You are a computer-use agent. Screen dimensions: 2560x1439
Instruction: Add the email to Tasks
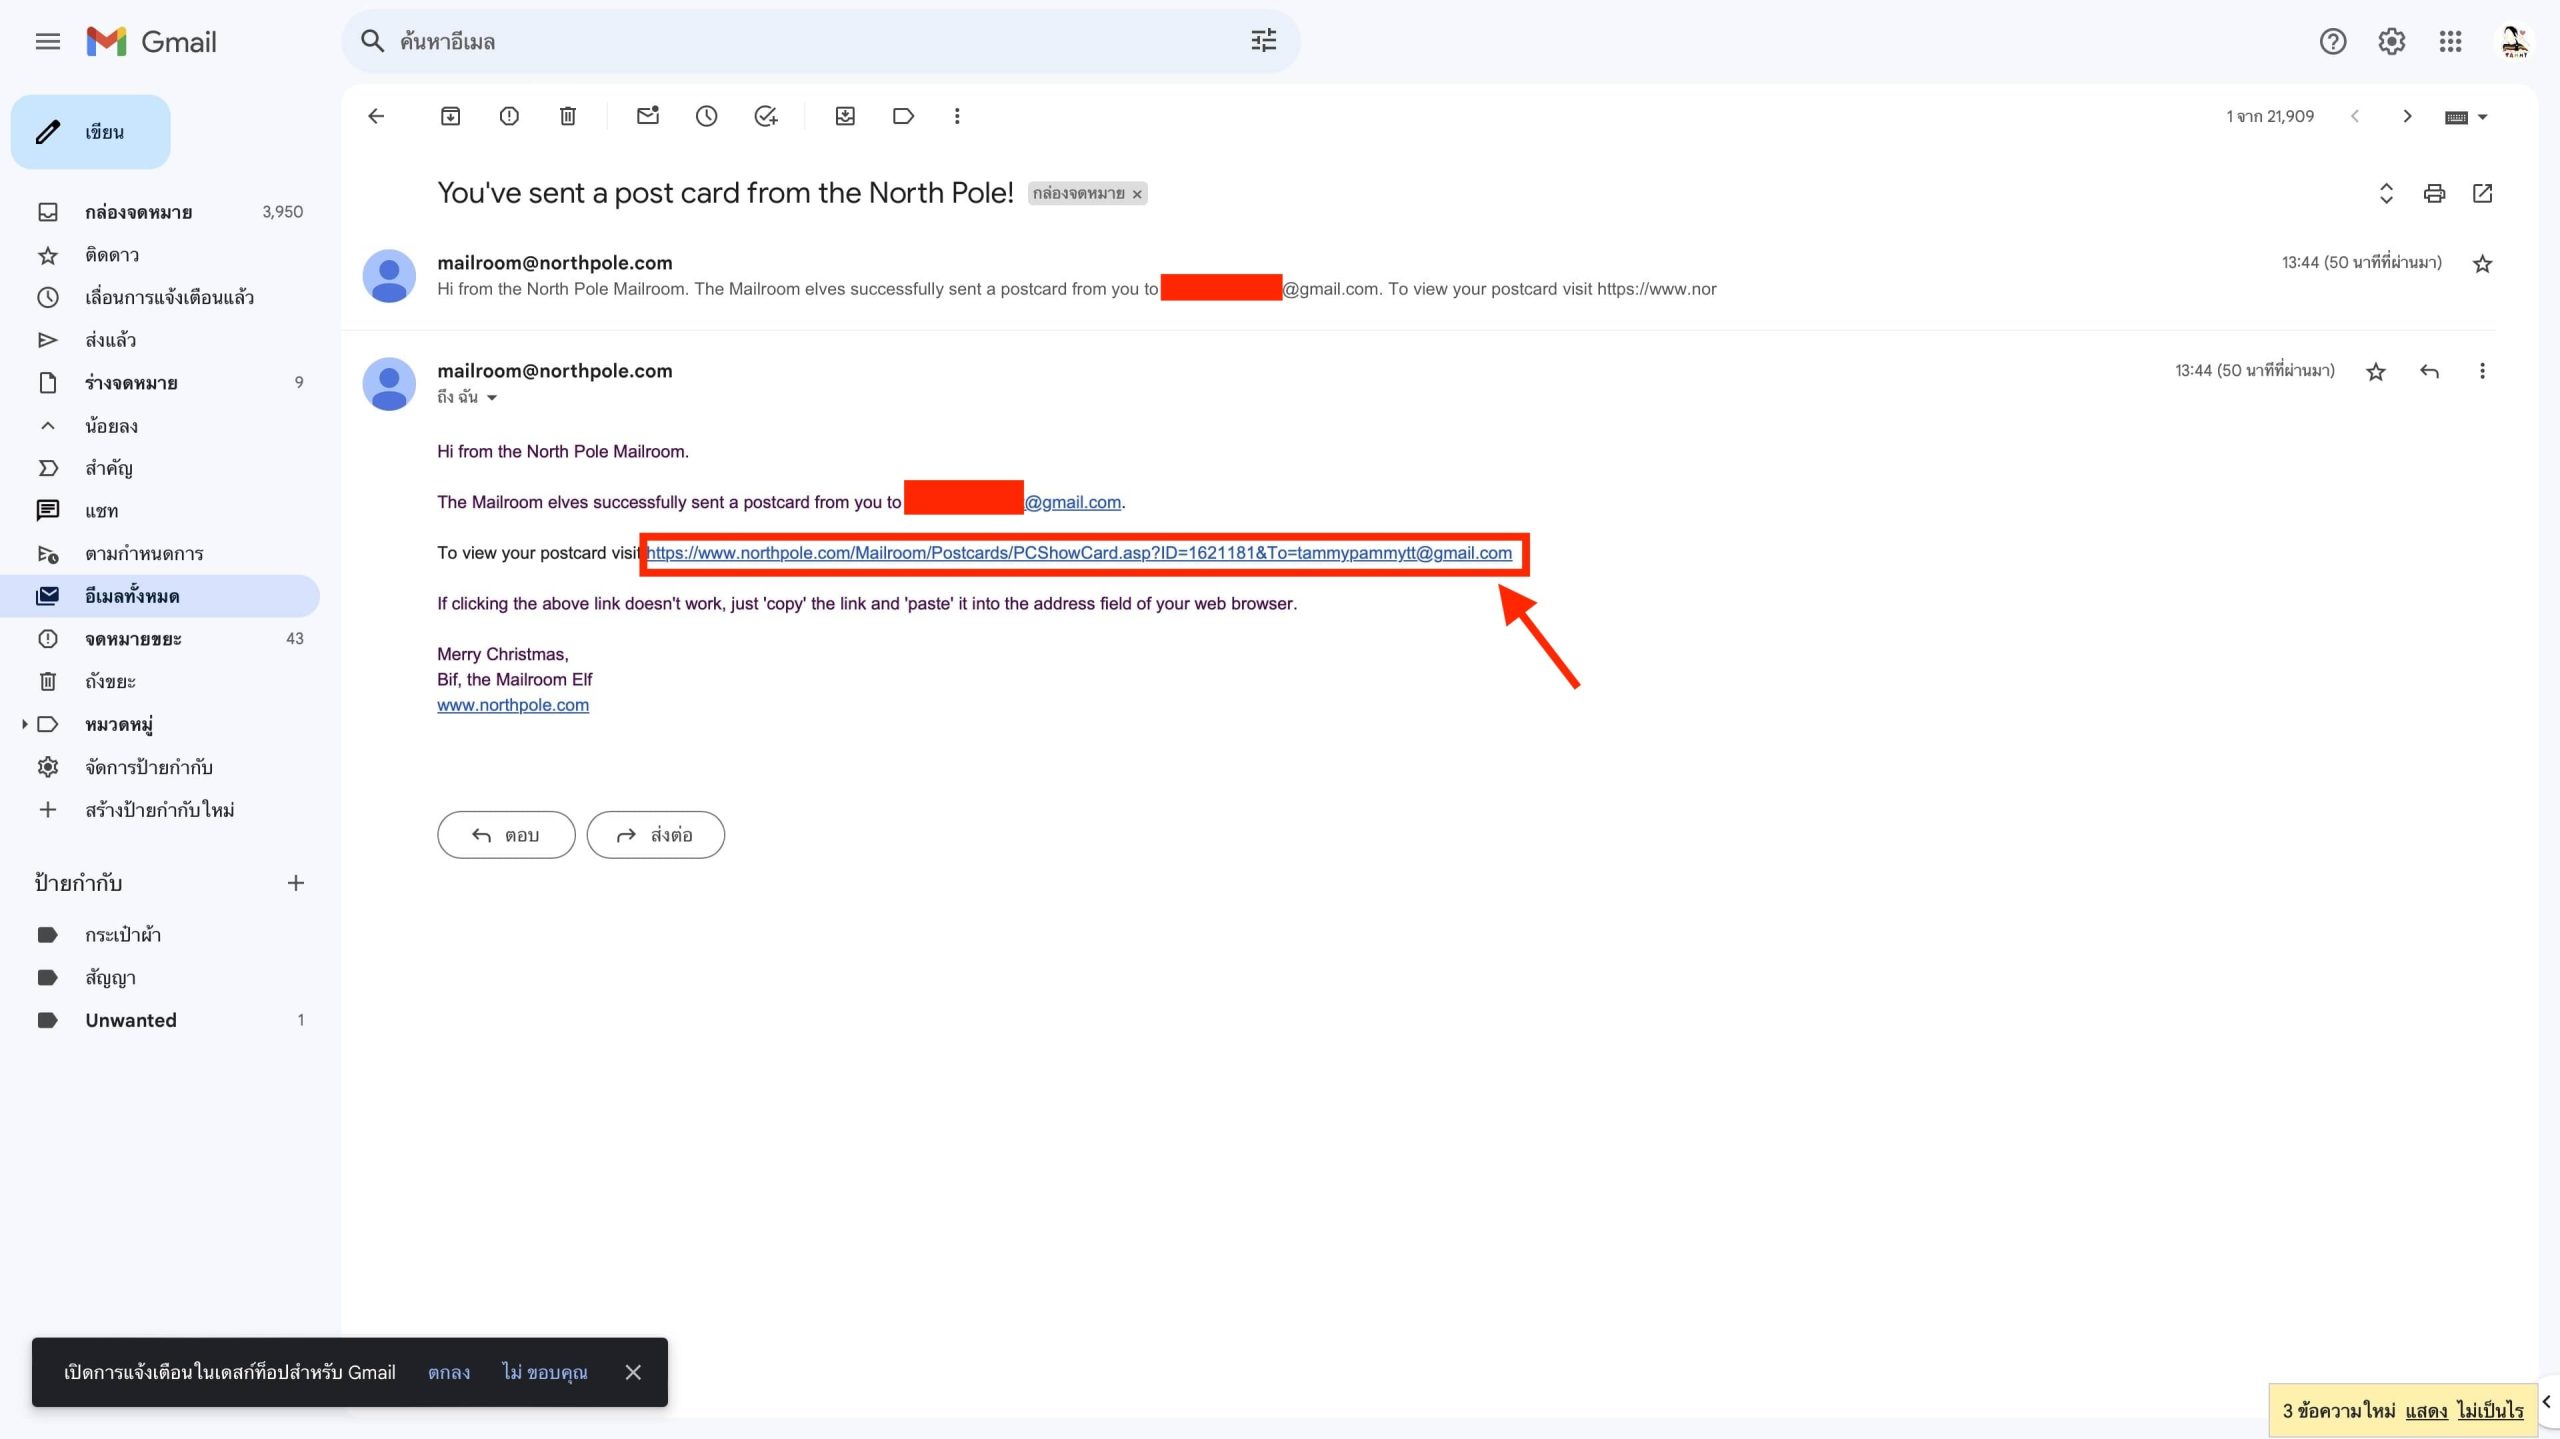[765, 116]
